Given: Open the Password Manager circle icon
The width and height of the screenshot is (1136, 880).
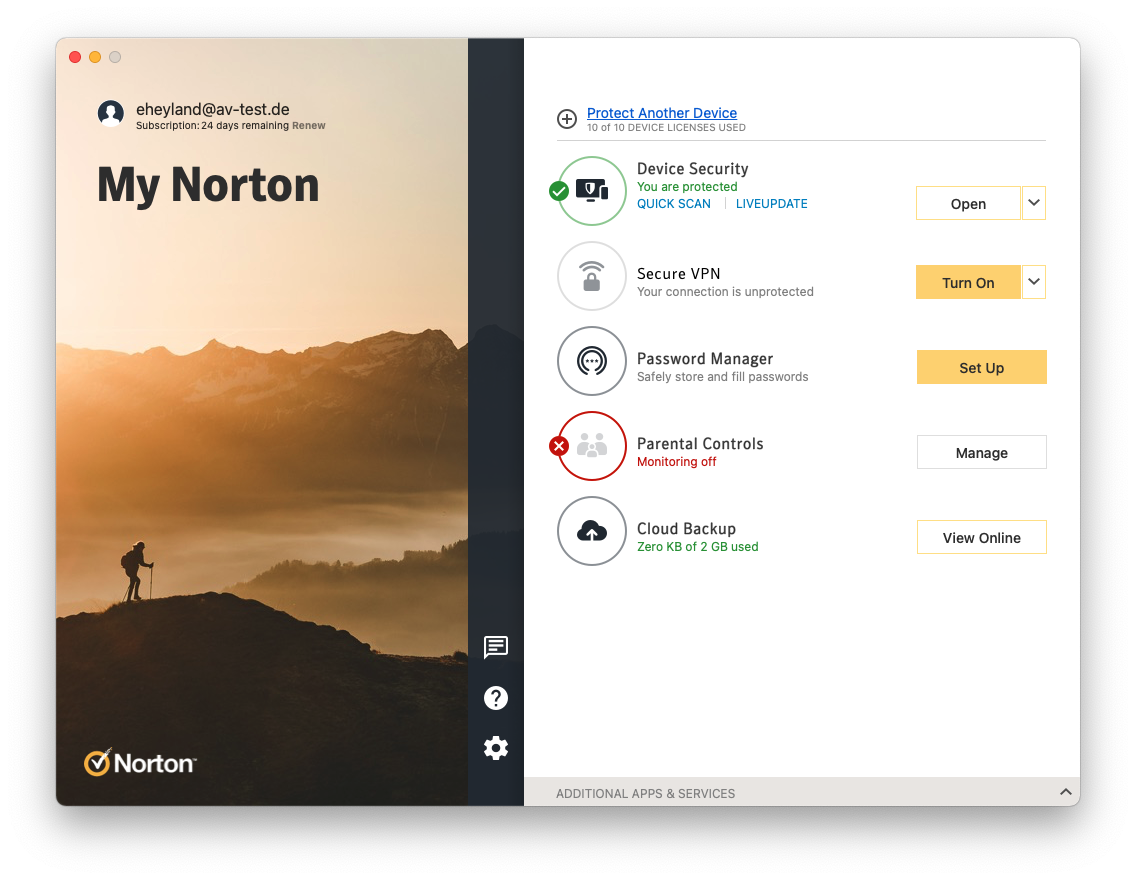Looking at the screenshot, I should [x=592, y=361].
